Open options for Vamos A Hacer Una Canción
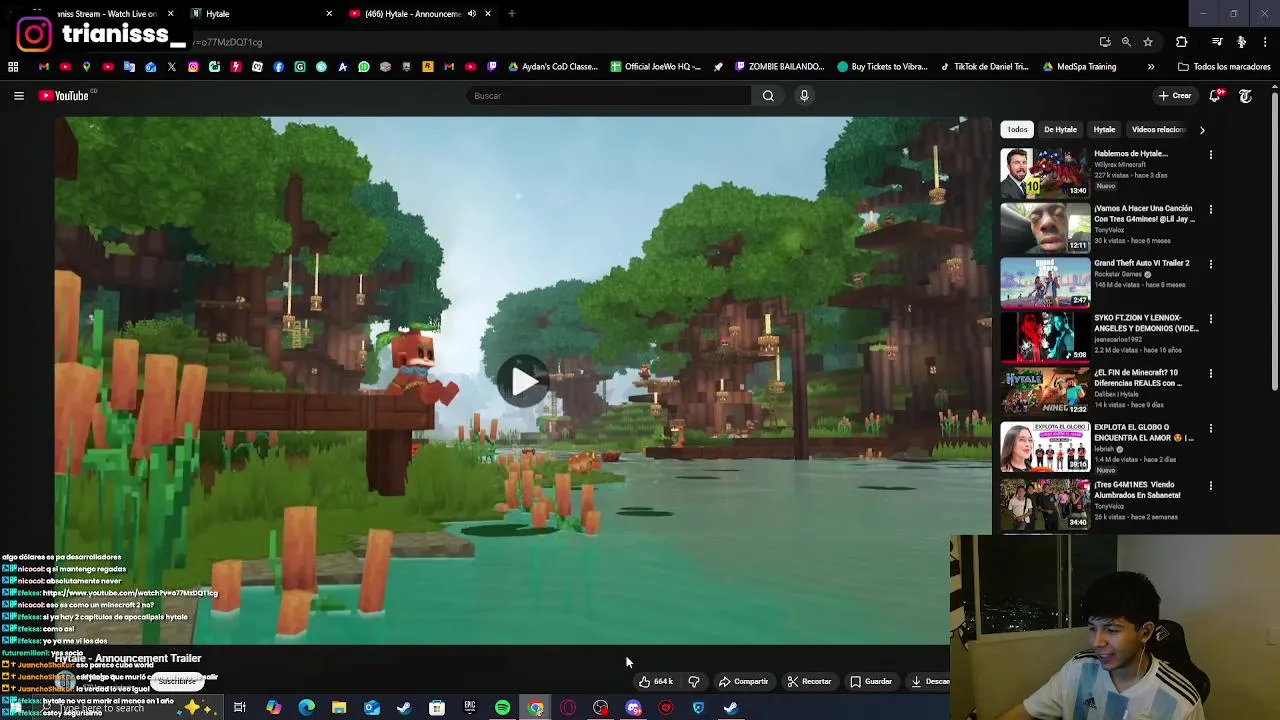This screenshot has height=720, width=1280. point(1211,210)
